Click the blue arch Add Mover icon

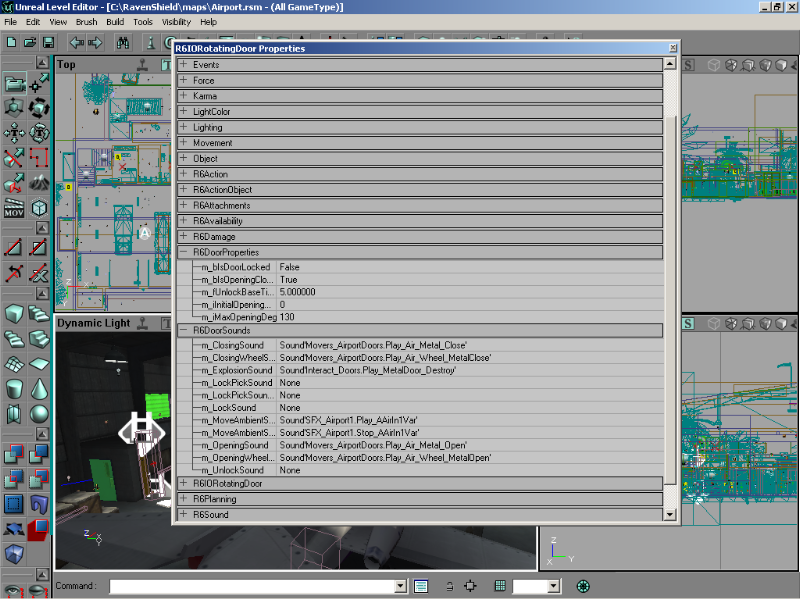[x=39, y=504]
